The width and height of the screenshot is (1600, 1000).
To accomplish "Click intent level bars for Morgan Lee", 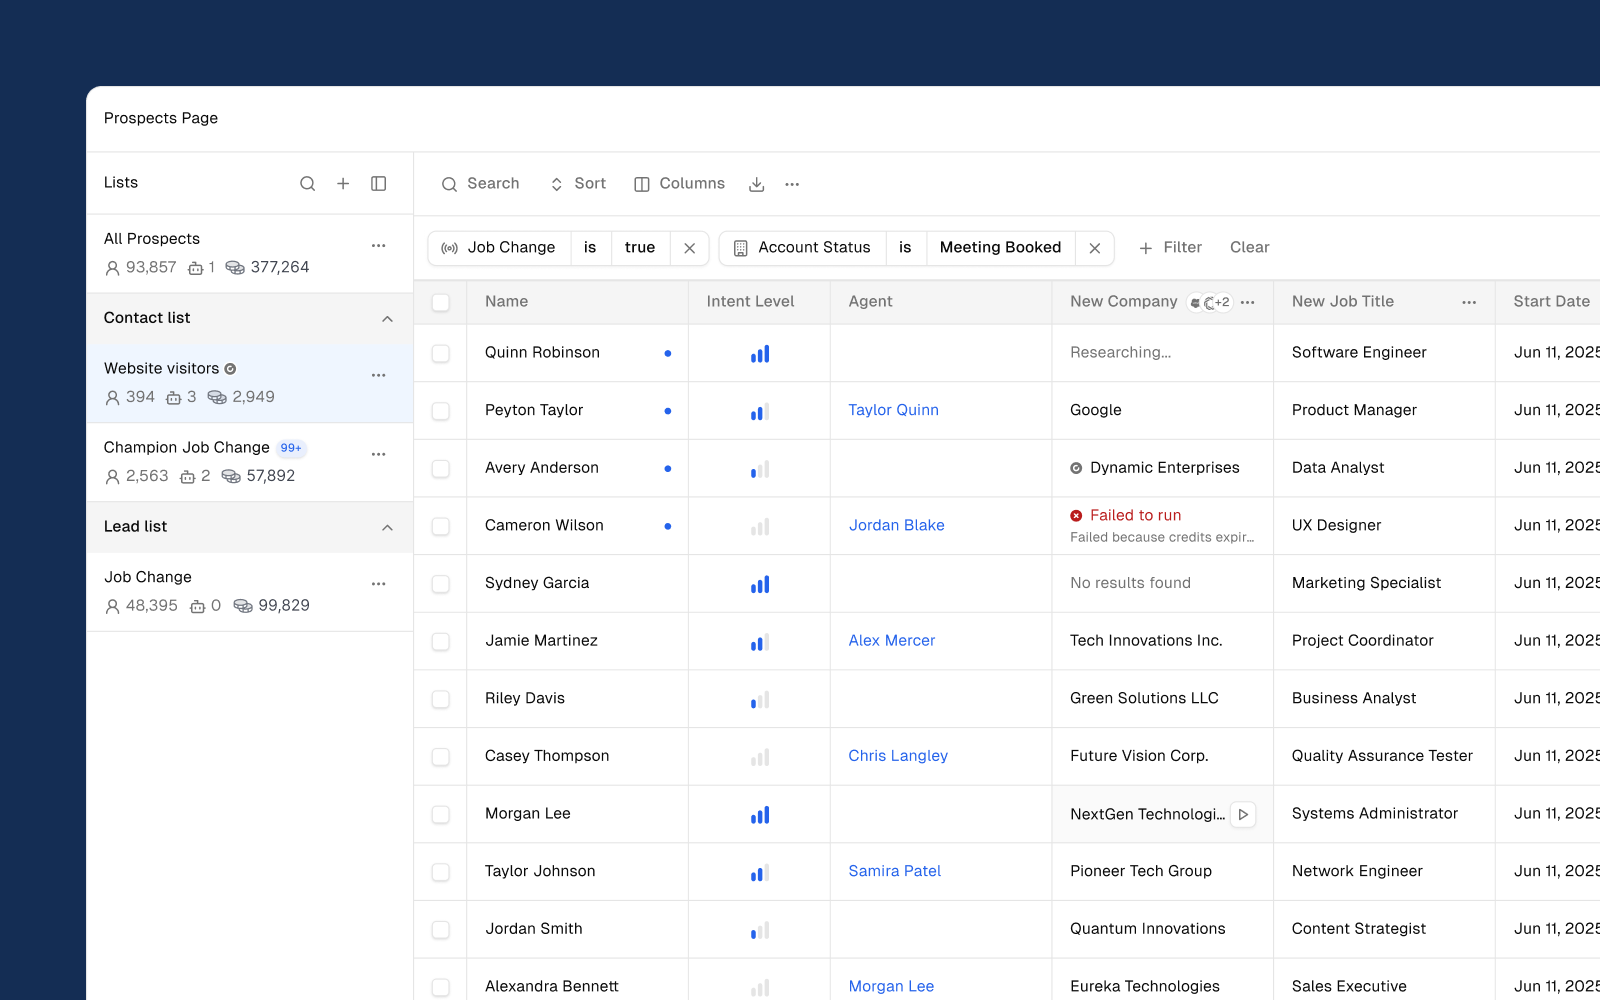I will point(760,815).
